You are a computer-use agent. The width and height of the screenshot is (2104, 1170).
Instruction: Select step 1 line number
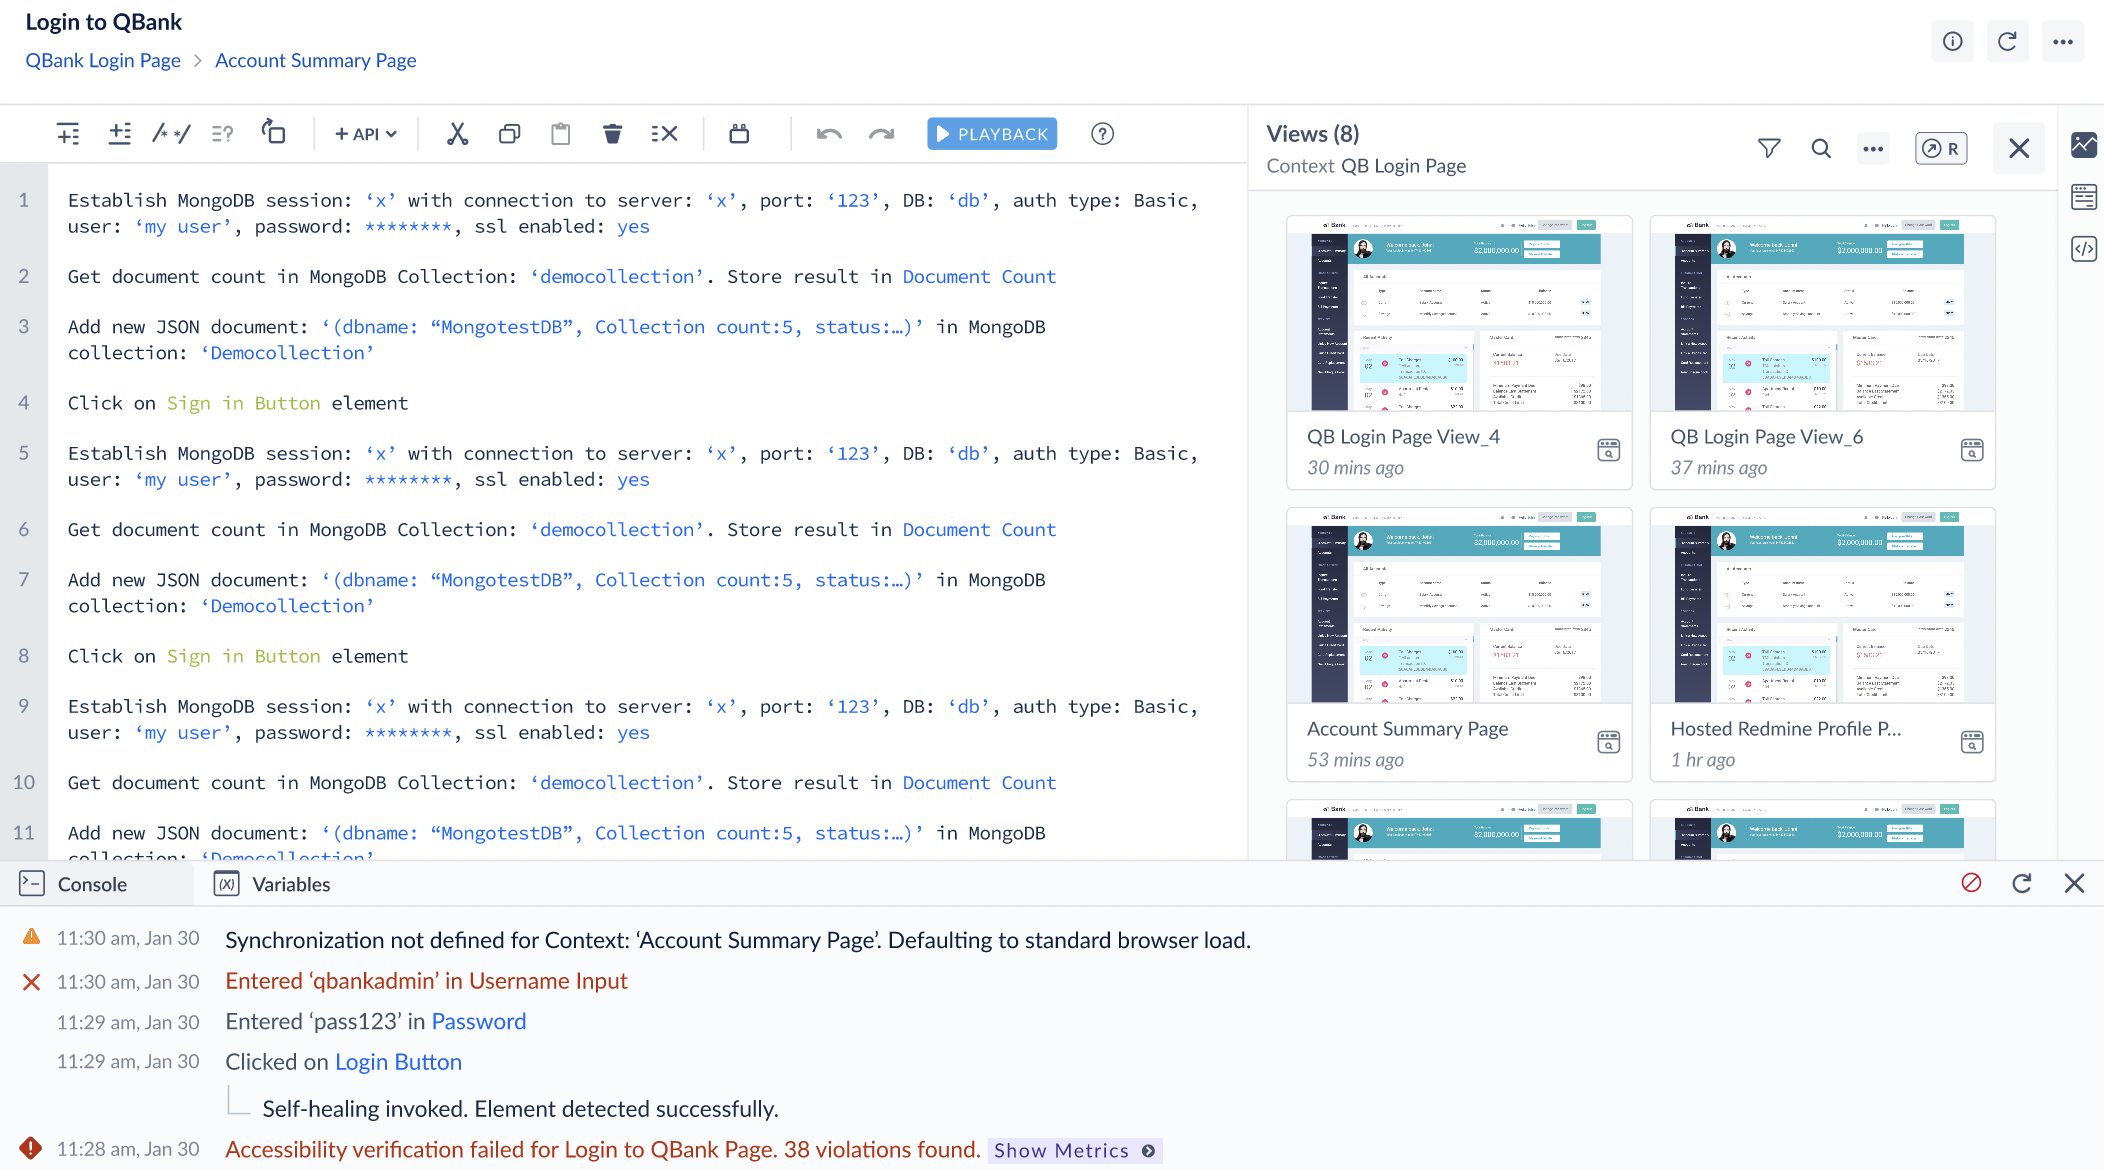point(23,200)
